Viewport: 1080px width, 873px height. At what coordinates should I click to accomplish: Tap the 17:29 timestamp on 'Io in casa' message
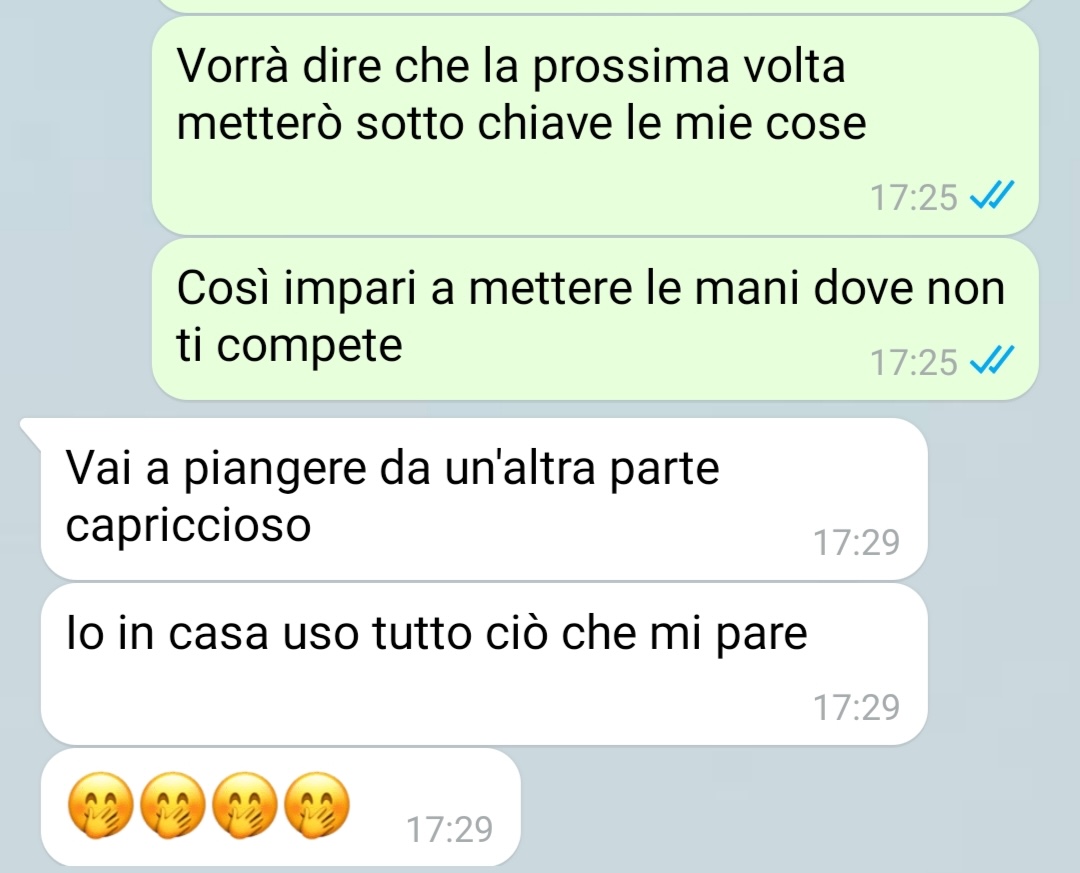(857, 707)
